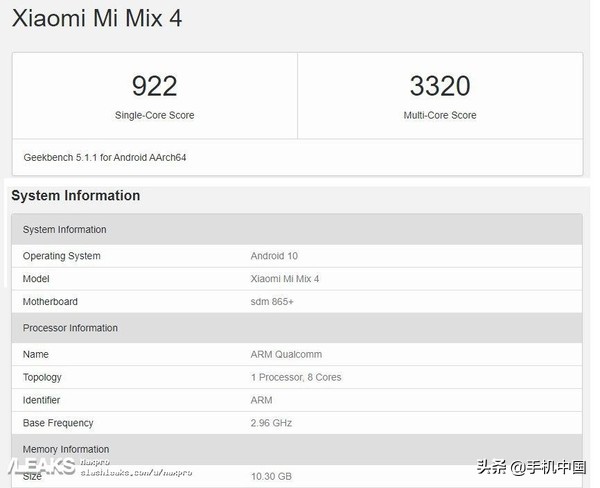Image resolution: width=600 pixels, height=488 pixels.
Task: Select the 2.96 GHz frequency value
Action: [x=271, y=423]
